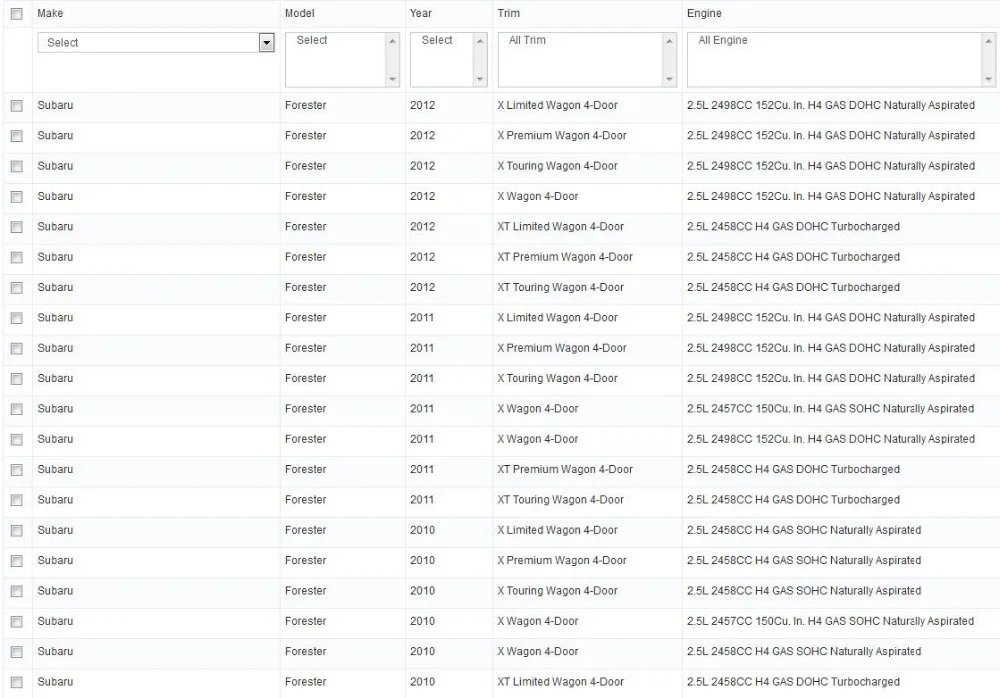The image size is (1000, 698).
Task: Click the Engine list scroll-down arrow
Action: coord(988,79)
